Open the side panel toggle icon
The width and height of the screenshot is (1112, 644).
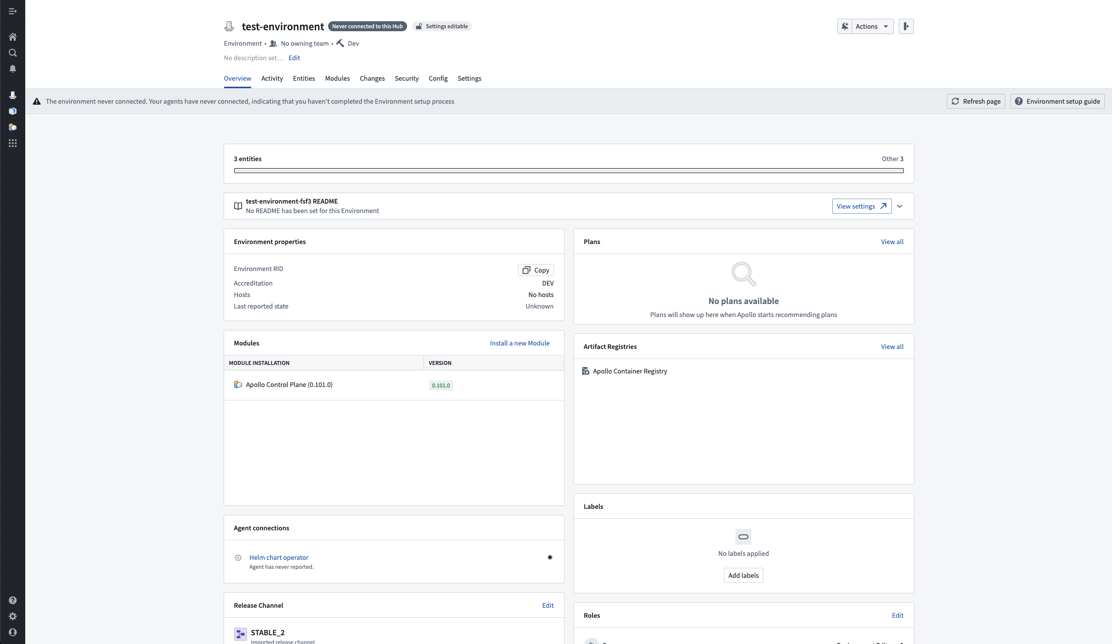click(x=906, y=26)
